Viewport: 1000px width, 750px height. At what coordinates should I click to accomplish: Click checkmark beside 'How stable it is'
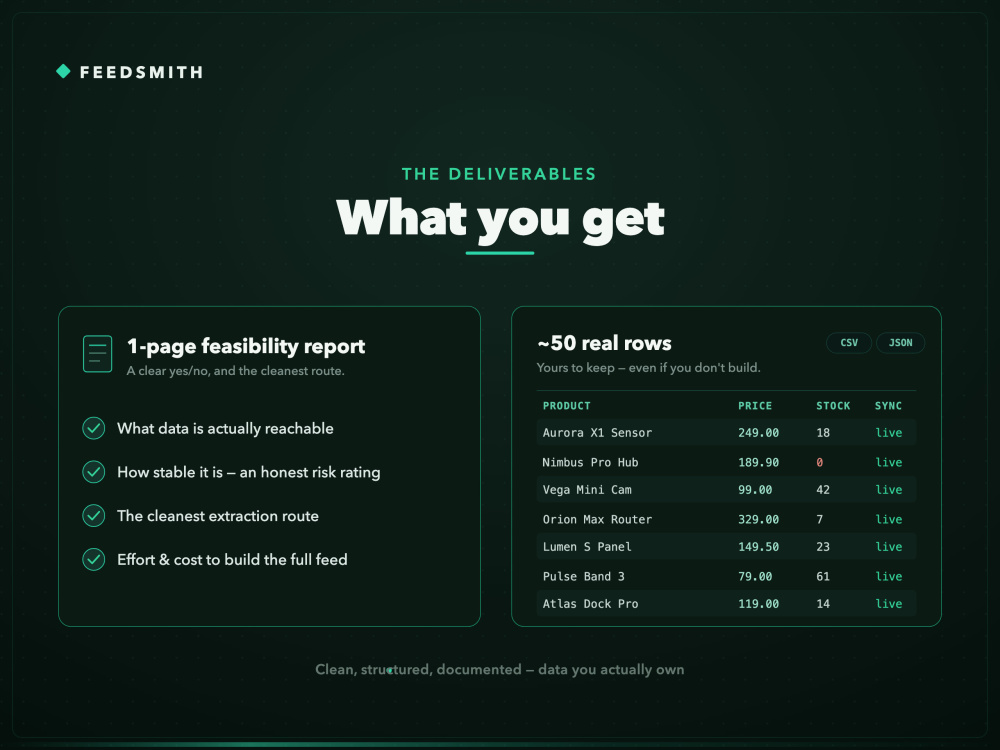tap(94, 472)
